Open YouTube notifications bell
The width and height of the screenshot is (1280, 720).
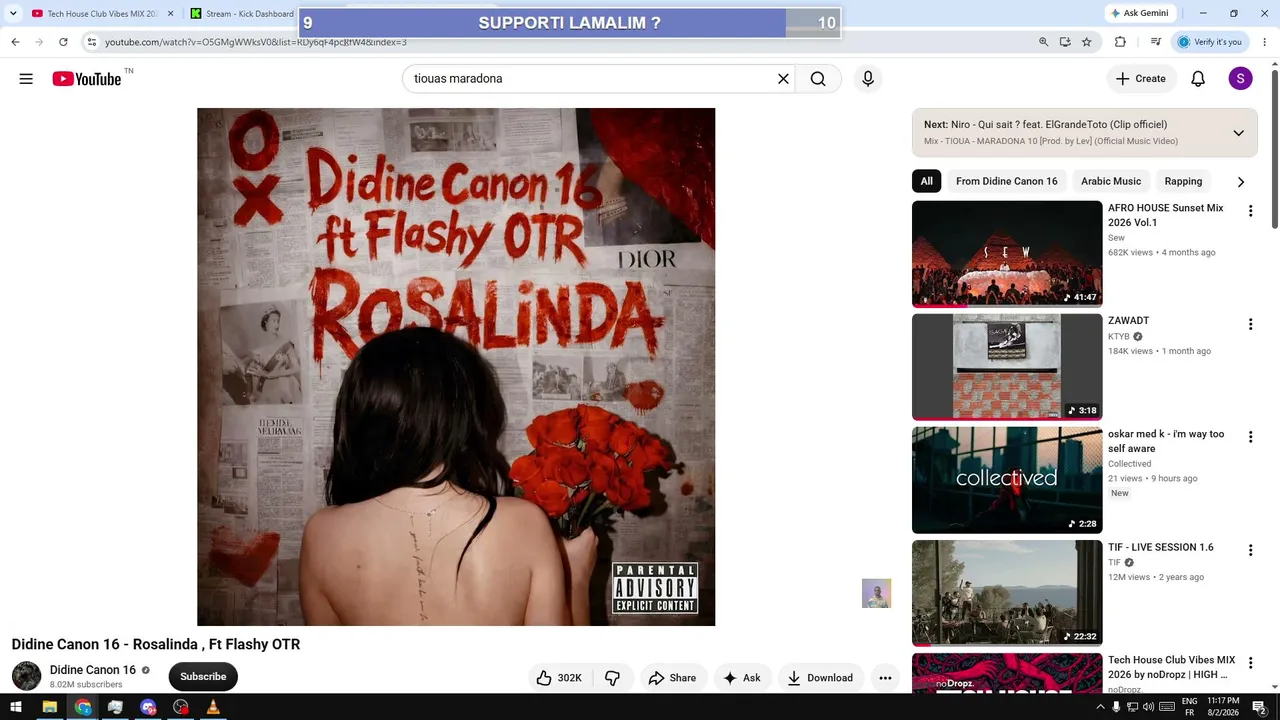pyautogui.click(x=1198, y=79)
